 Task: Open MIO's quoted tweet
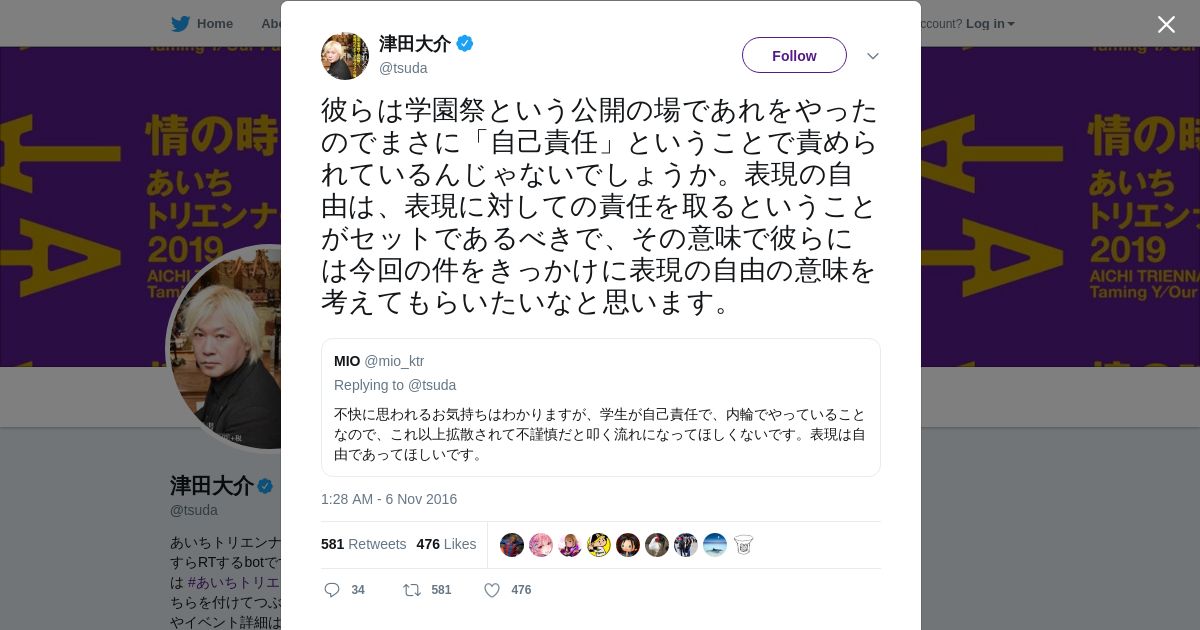[x=601, y=407]
